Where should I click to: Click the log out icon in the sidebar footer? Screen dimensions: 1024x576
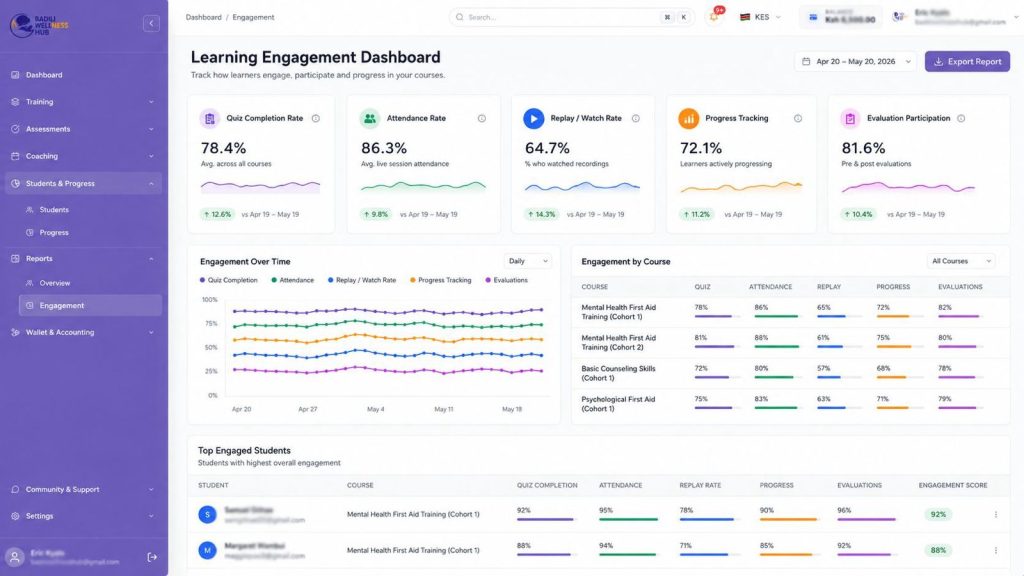point(152,557)
